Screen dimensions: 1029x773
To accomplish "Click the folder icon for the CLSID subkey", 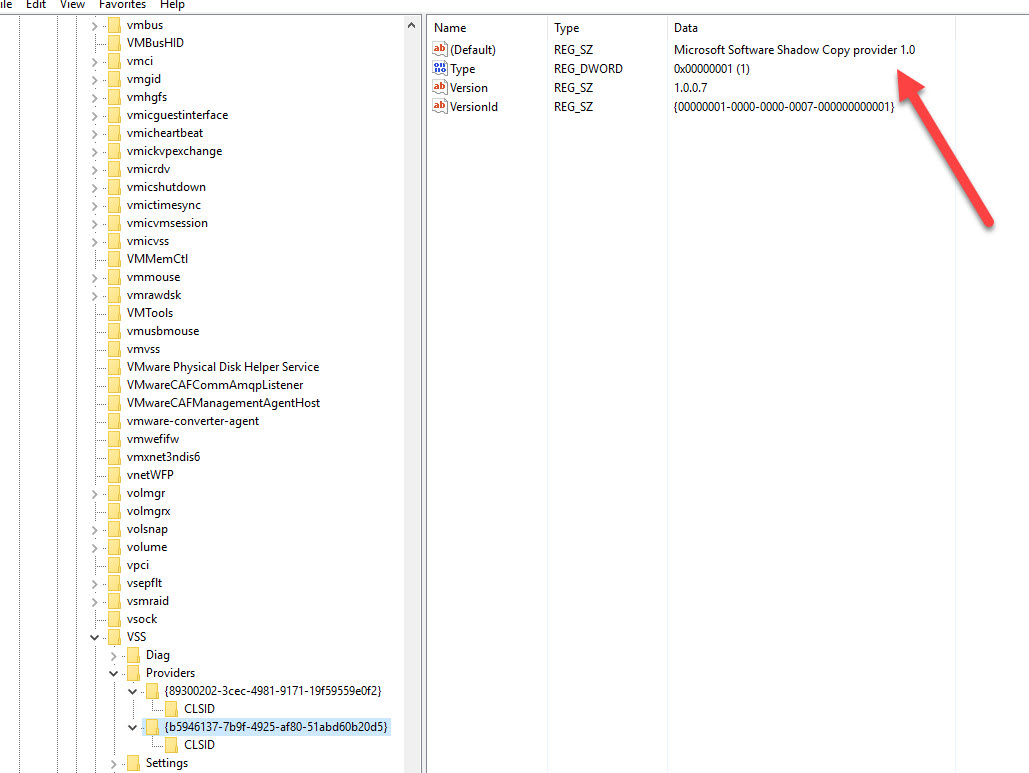I will coord(170,744).
